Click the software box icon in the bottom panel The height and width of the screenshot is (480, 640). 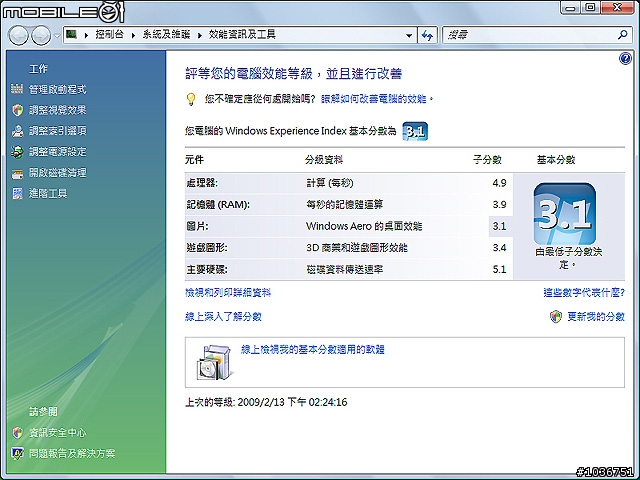coord(214,362)
